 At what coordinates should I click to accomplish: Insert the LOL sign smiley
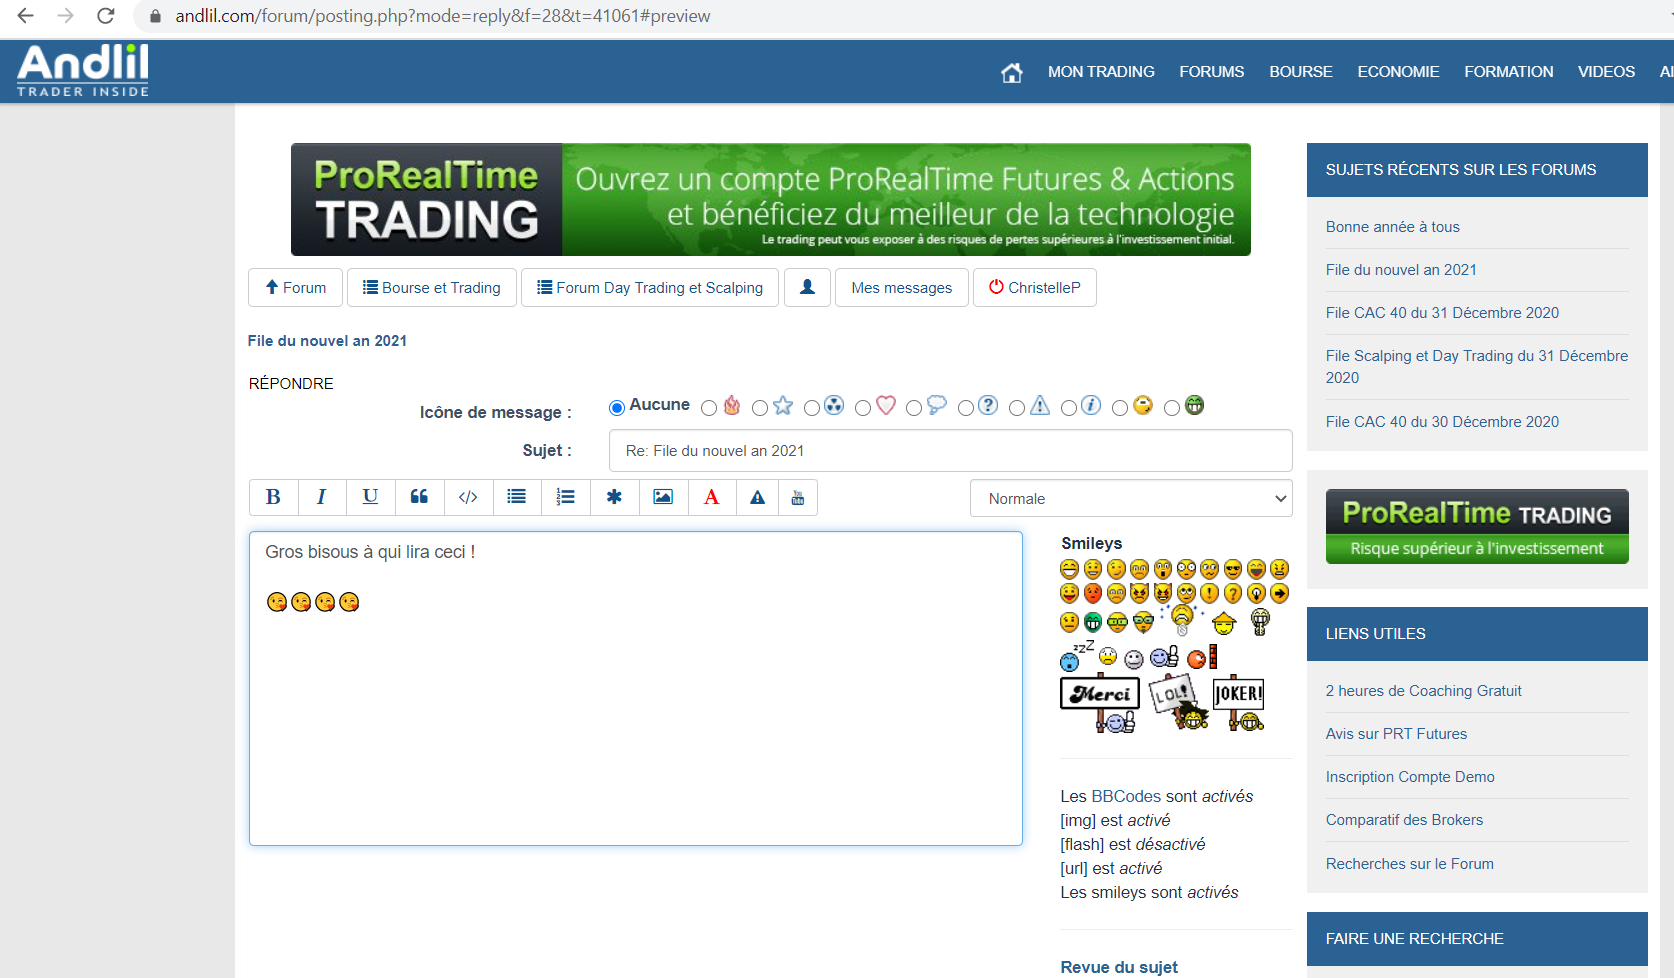tap(1178, 704)
